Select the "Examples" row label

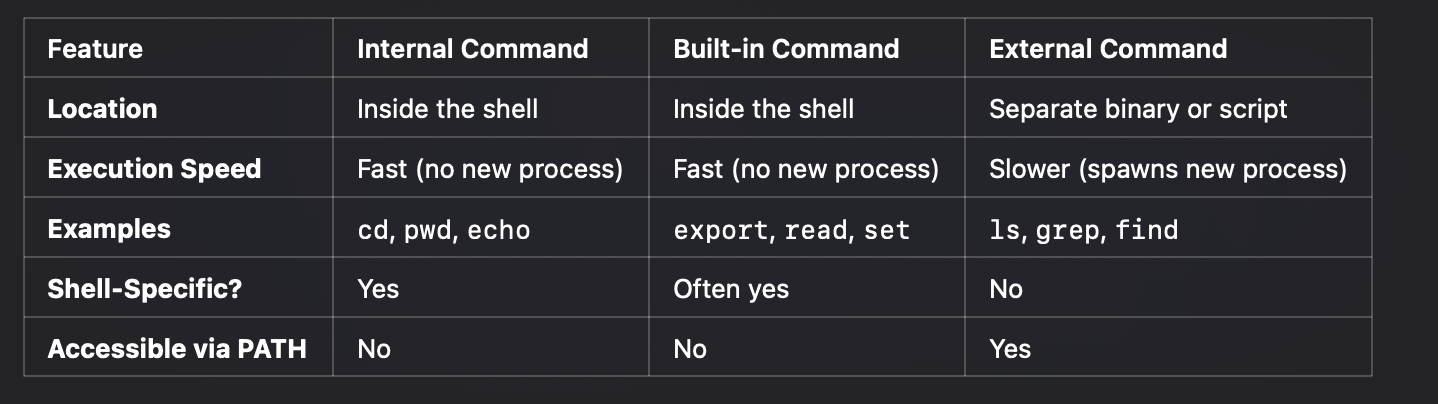109,229
